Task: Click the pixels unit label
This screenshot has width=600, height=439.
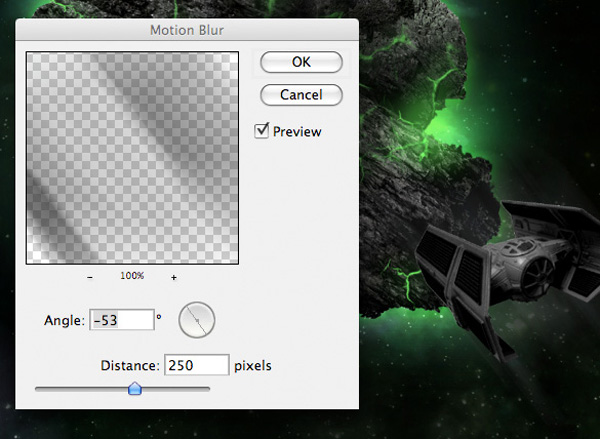Action: [x=253, y=366]
